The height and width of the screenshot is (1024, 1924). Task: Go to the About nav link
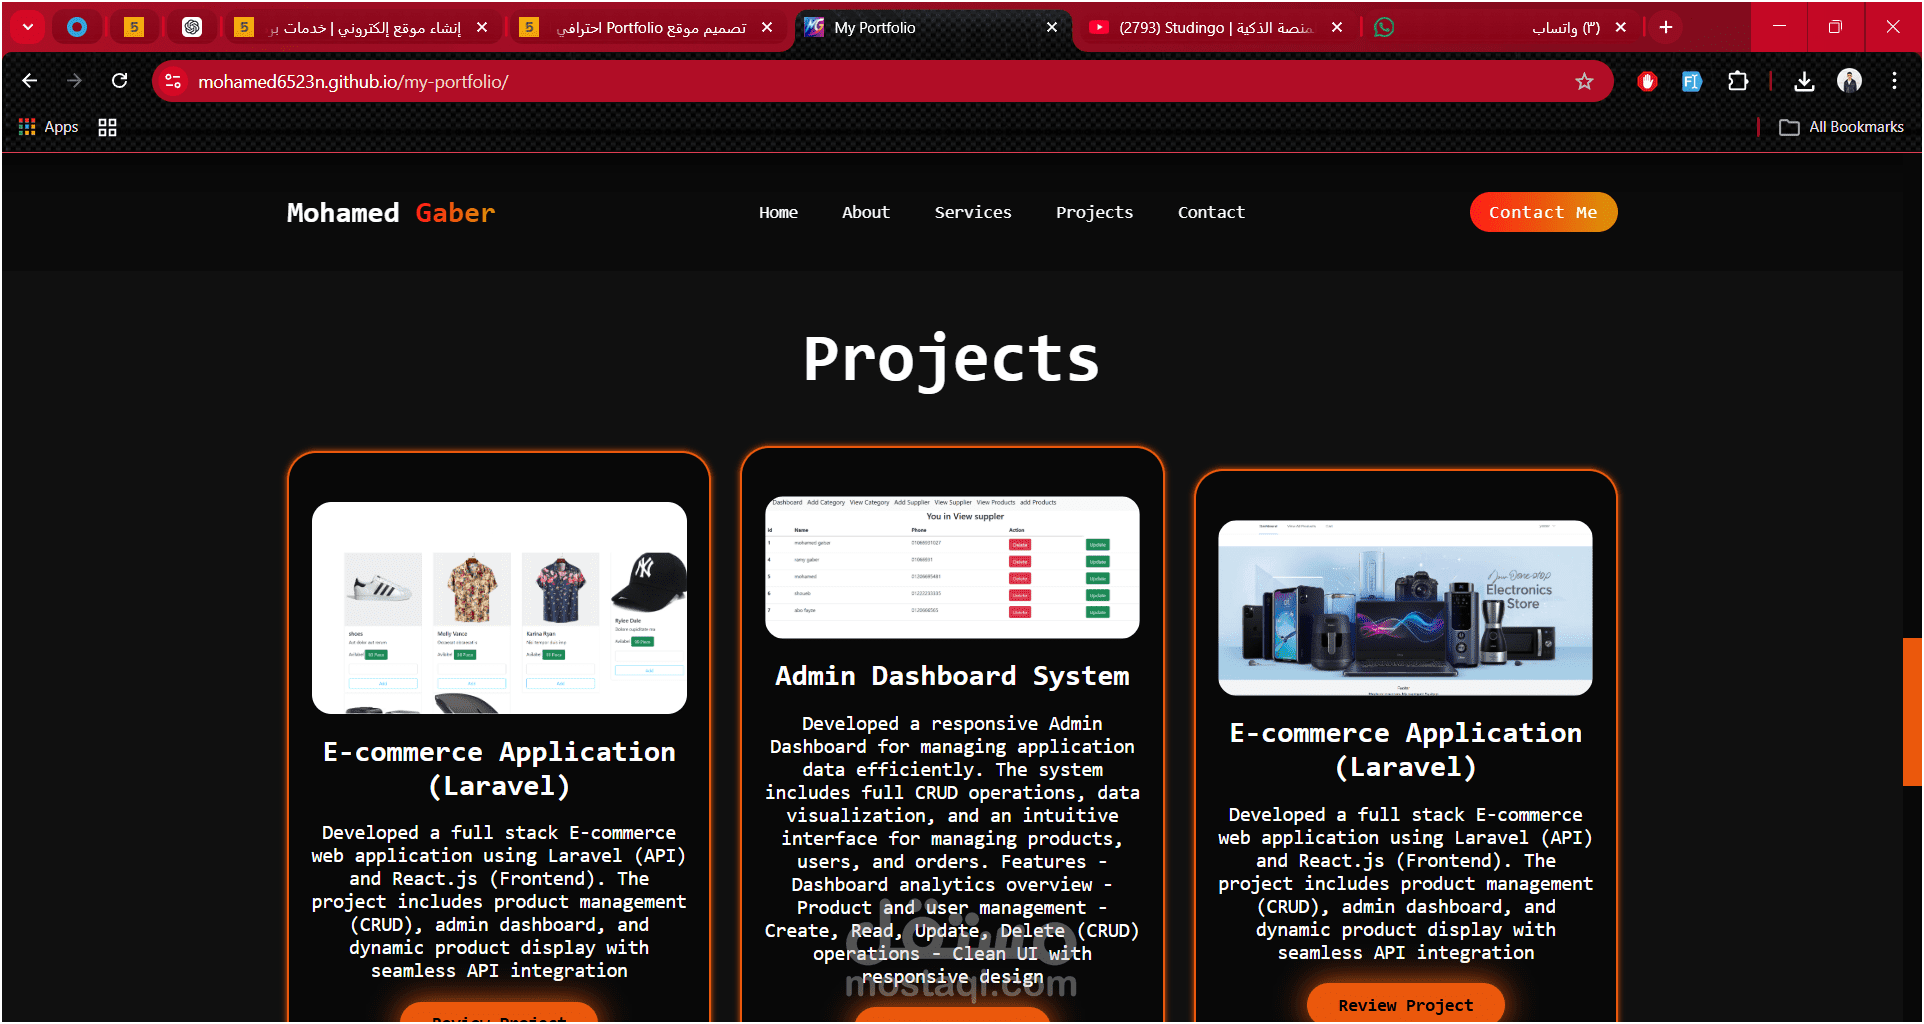[x=865, y=212]
